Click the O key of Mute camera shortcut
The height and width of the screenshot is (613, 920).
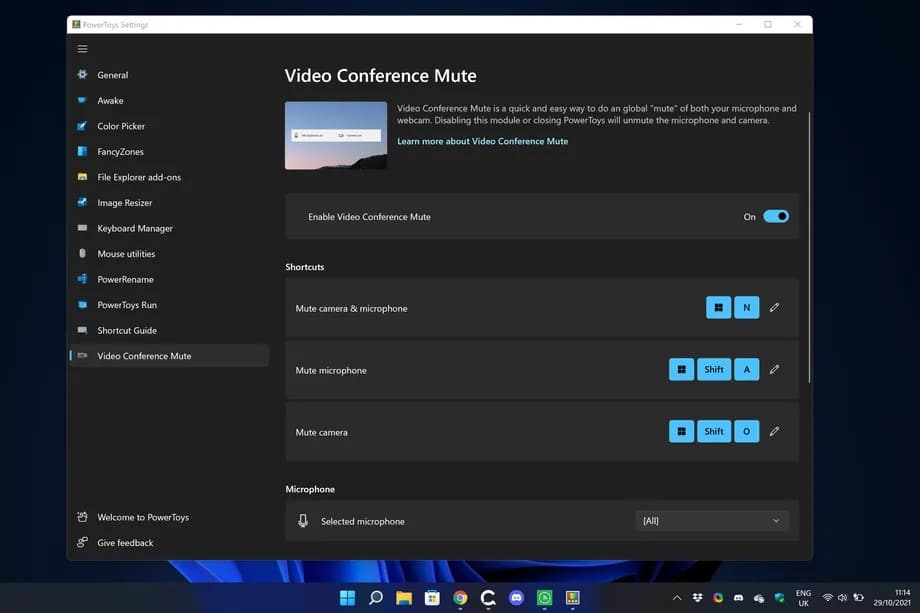[746, 431]
